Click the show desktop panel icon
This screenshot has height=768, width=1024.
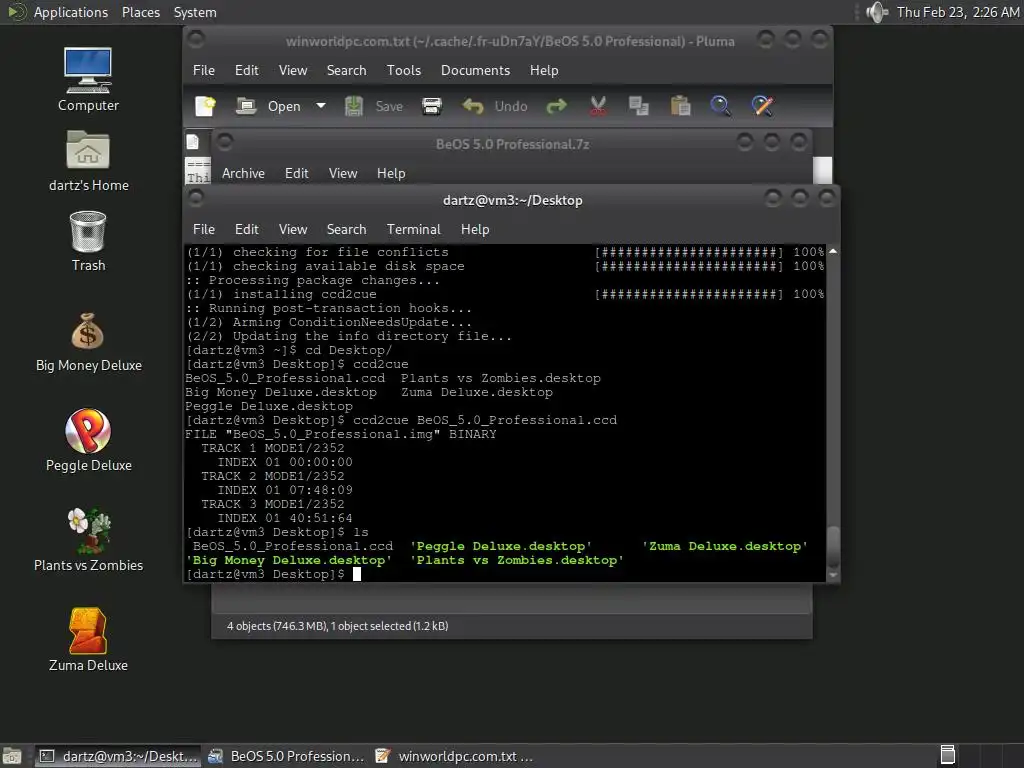tap(12, 756)
